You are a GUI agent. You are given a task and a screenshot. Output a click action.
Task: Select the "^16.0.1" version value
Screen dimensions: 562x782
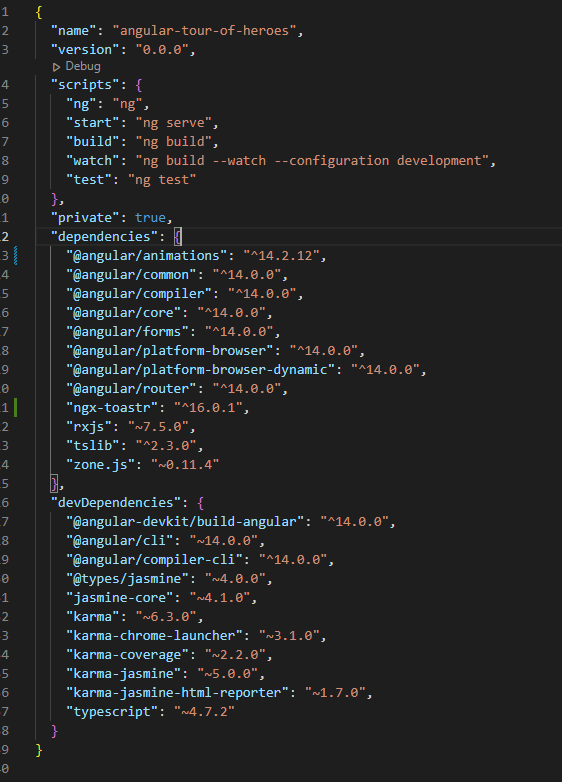click(x=208, y=407)
